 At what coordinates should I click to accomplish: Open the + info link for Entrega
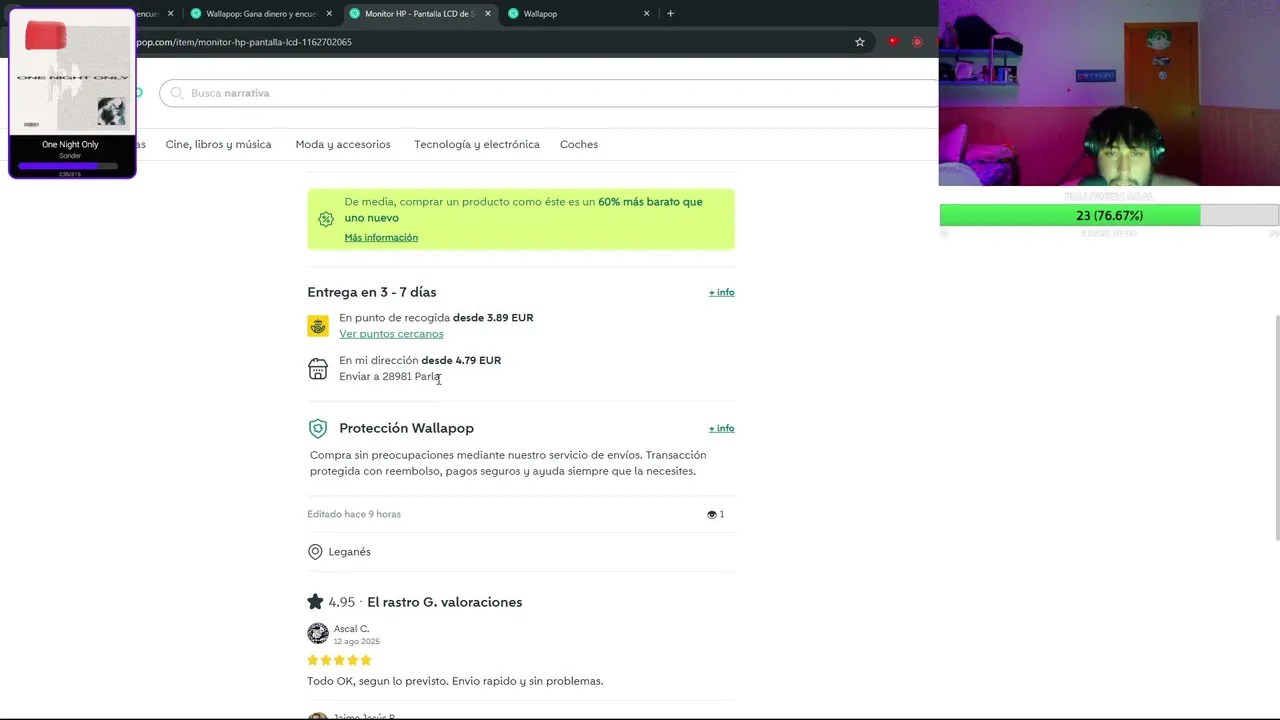[721, 292]
